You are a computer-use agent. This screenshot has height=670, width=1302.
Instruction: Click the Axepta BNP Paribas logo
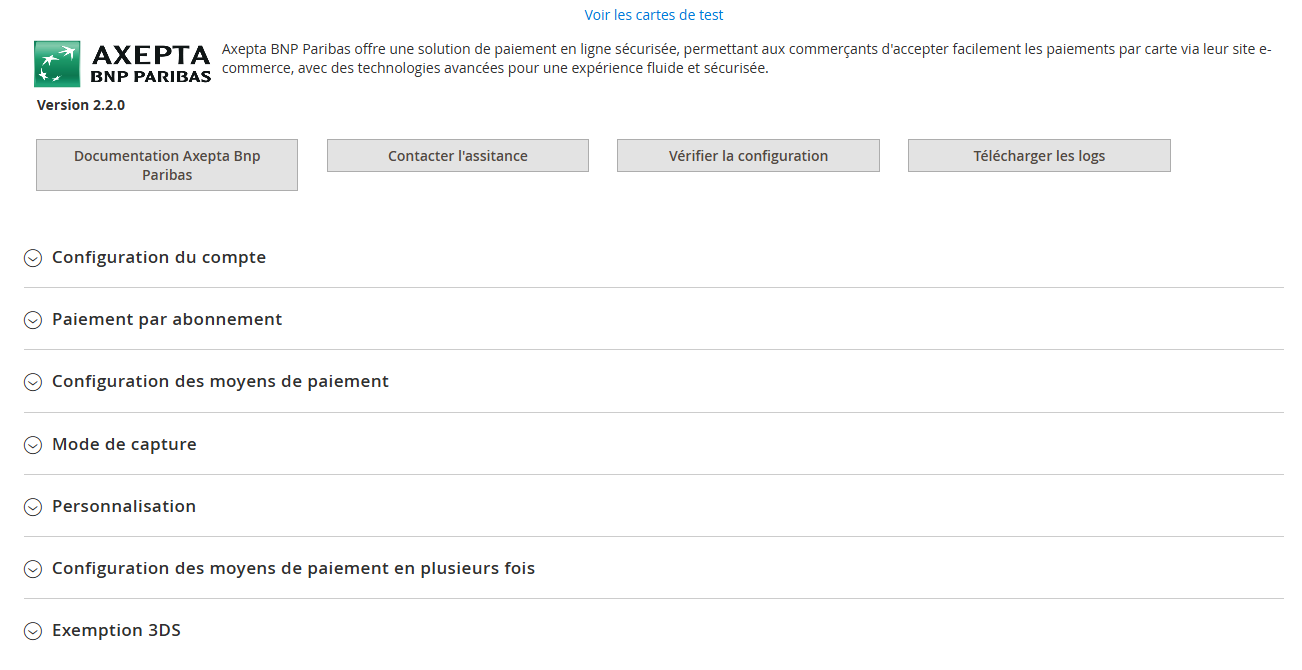tap(123, 64)
